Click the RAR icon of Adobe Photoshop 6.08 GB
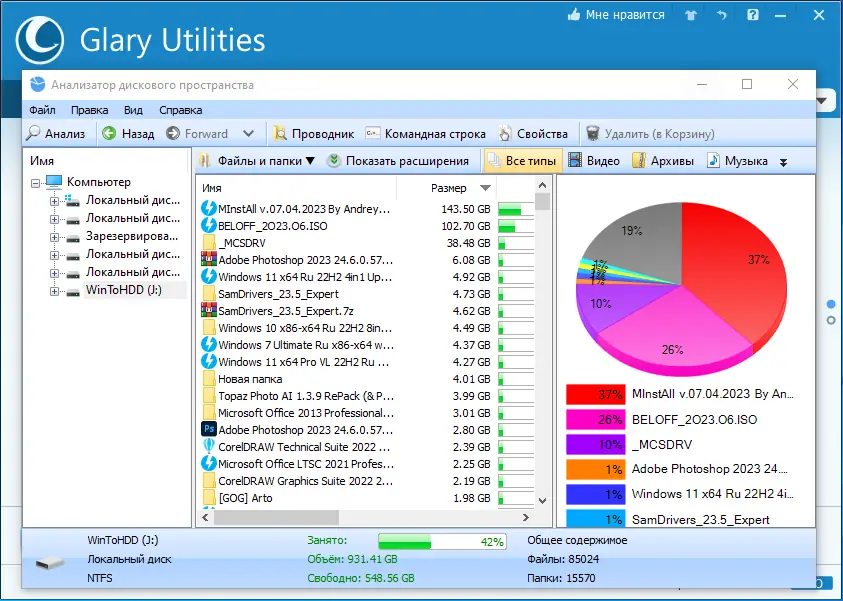This screenshot has height=601, width=843. (209, 260)
